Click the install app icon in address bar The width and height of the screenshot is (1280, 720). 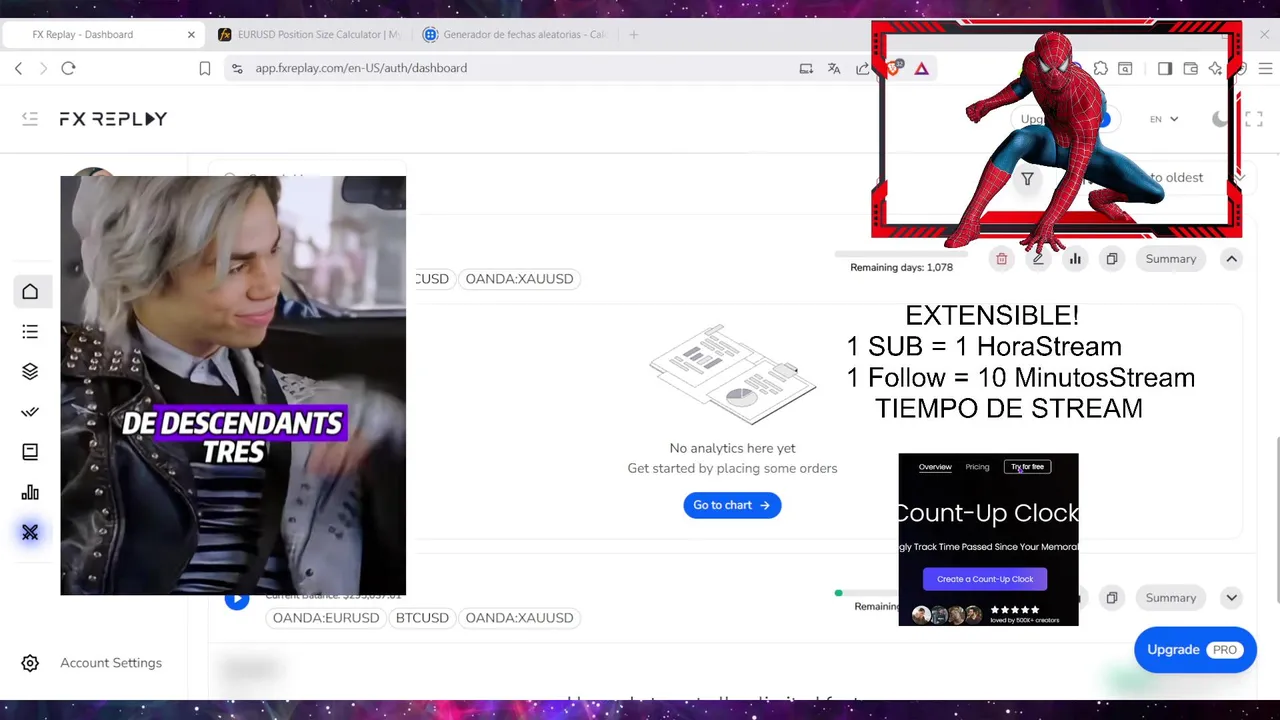(806, 68)
